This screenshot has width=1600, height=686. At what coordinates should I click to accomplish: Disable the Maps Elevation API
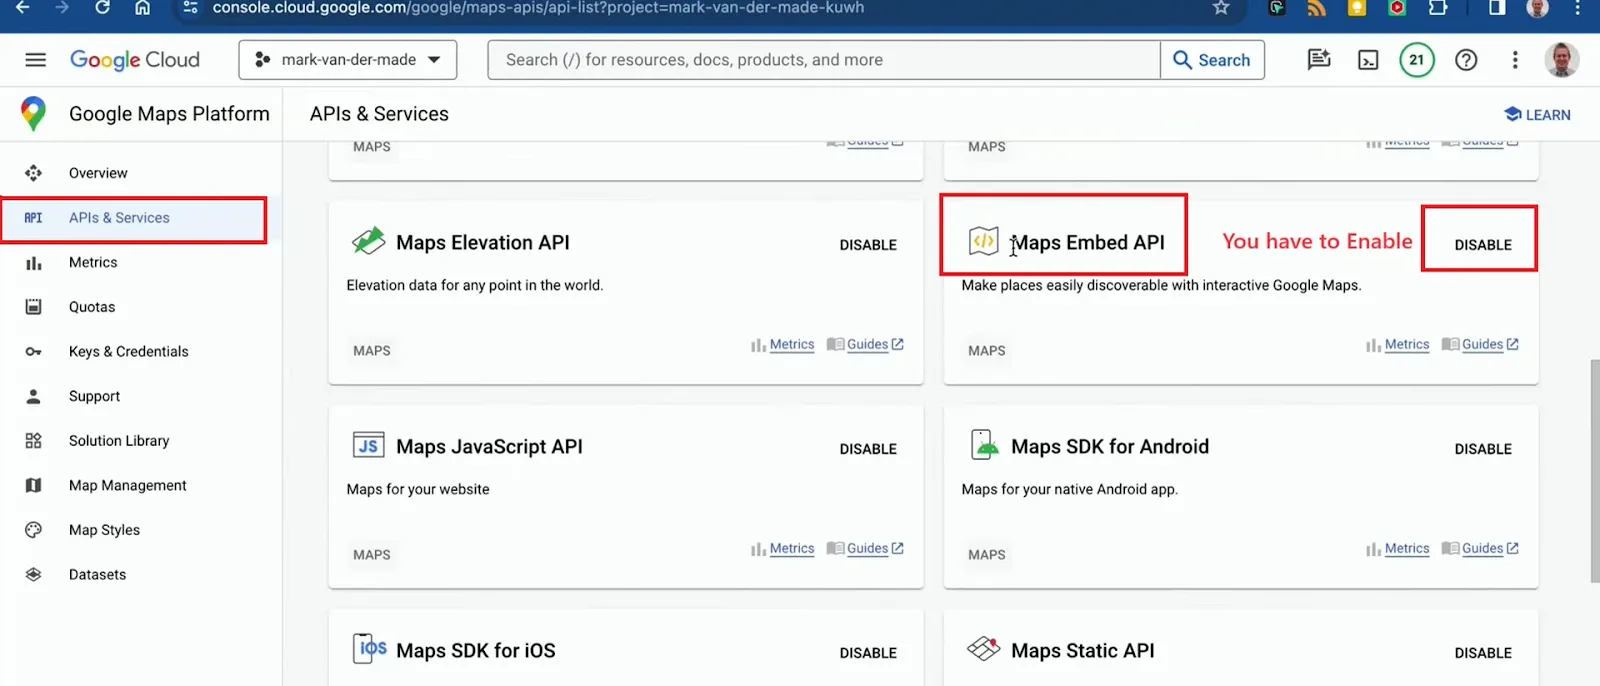(868, 245)
